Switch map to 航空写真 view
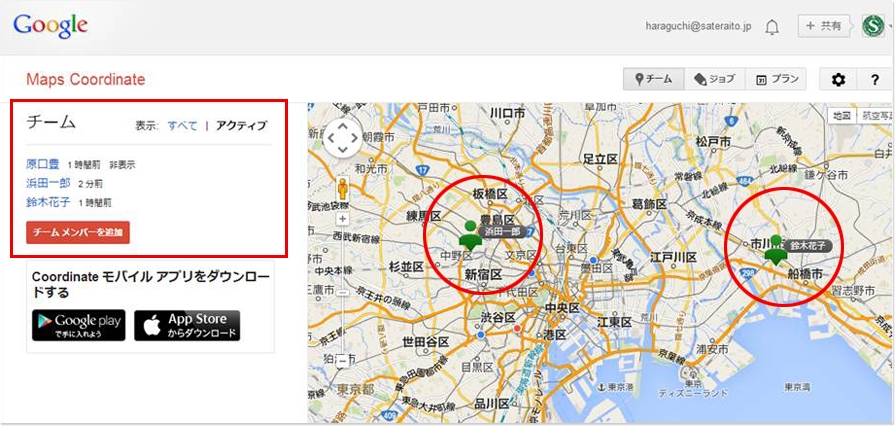The width and height of the screenshot is (895, 426). [874, 115]
